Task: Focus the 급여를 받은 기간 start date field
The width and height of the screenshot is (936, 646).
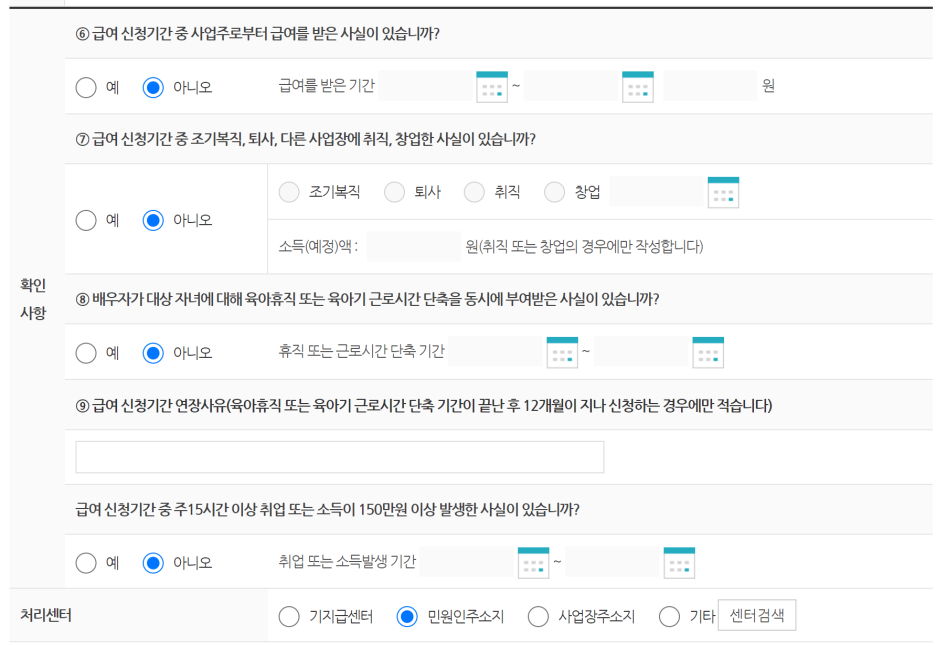Action: pyautogui.click(x=427, y=86)
